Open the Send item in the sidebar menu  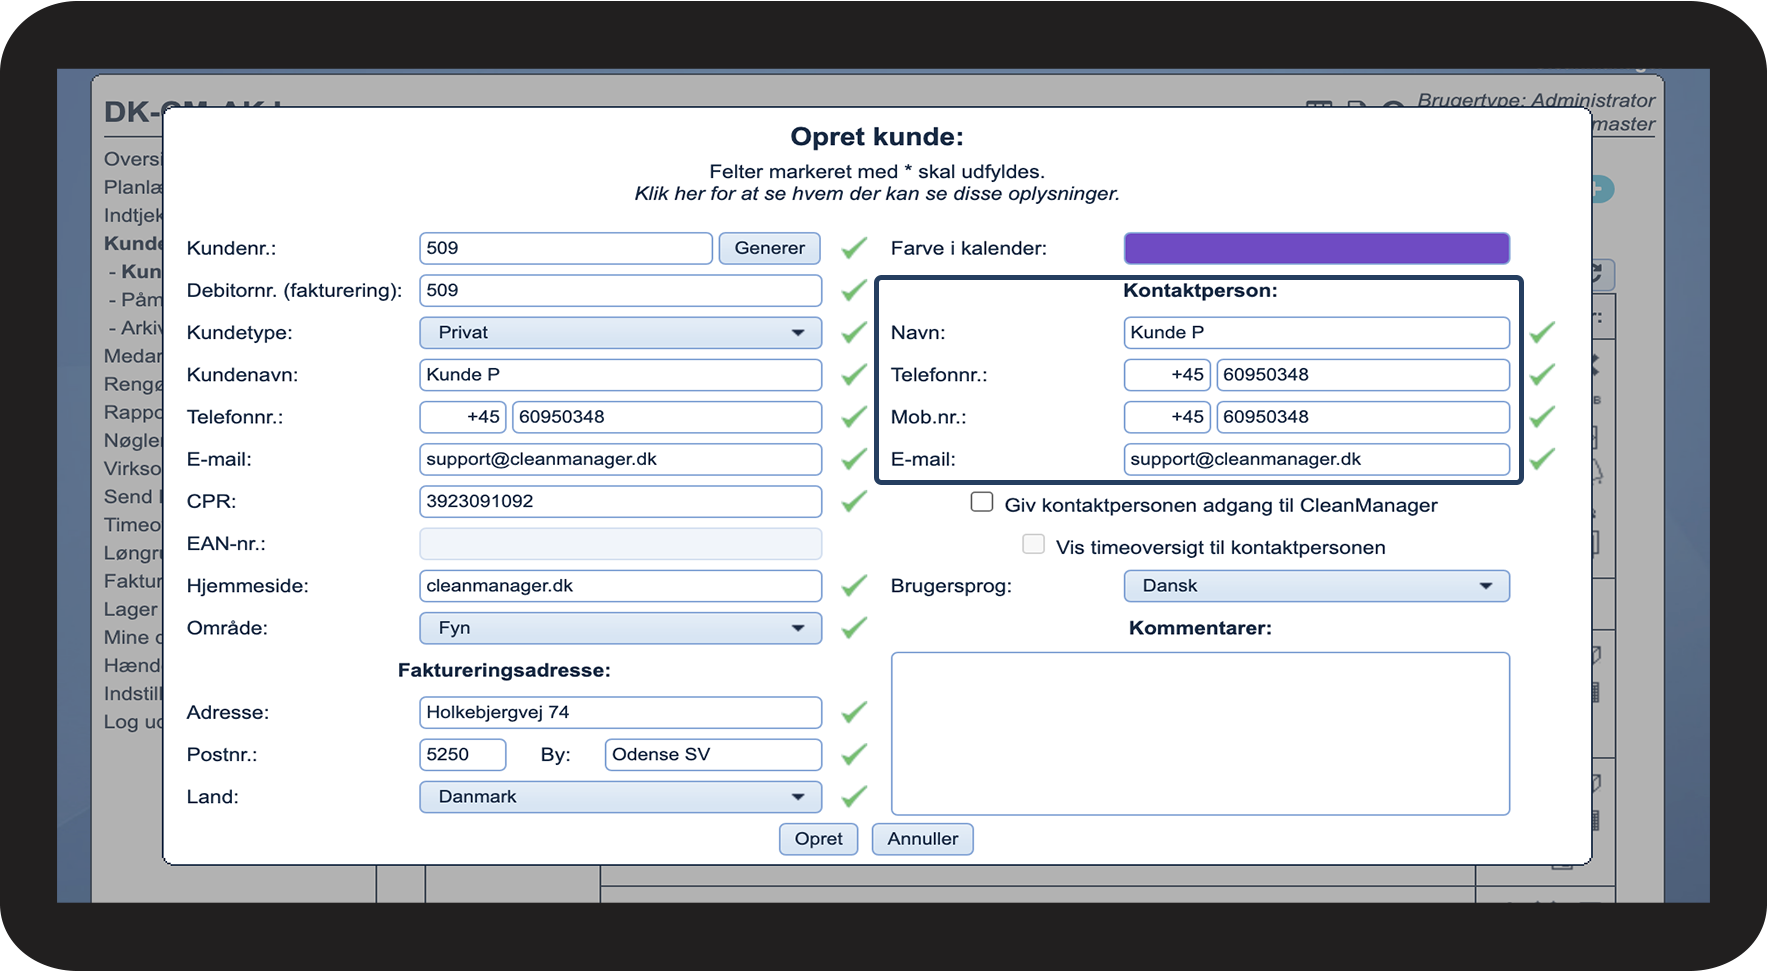[x=129, y=497]
